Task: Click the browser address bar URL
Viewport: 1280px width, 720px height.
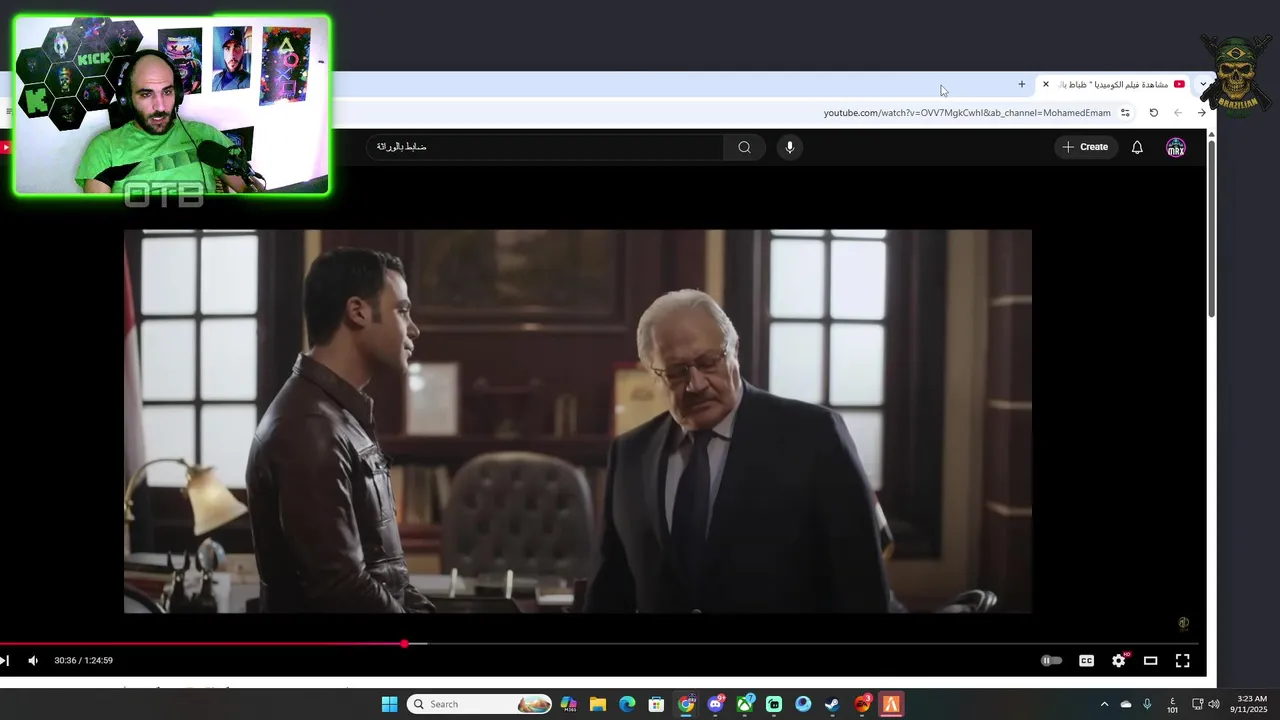Action: click(x=967, y=113)
